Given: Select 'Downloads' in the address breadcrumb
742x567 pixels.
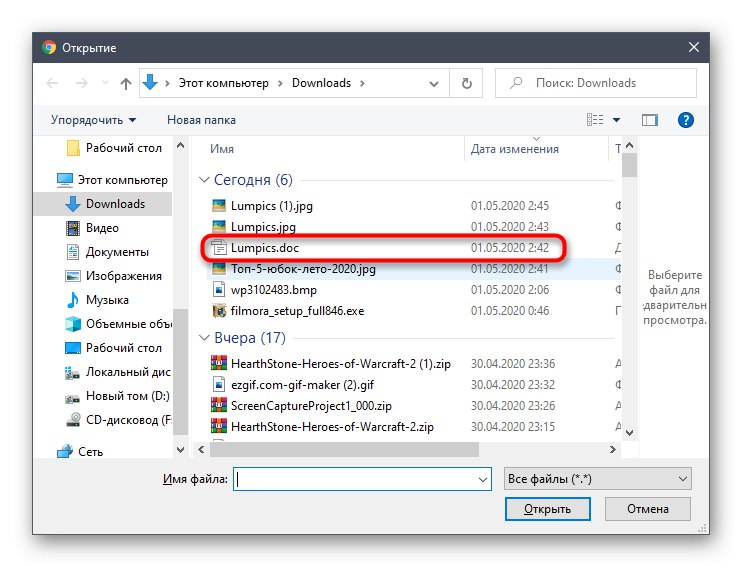Looking at the screenshot, I should coord(321,83).
